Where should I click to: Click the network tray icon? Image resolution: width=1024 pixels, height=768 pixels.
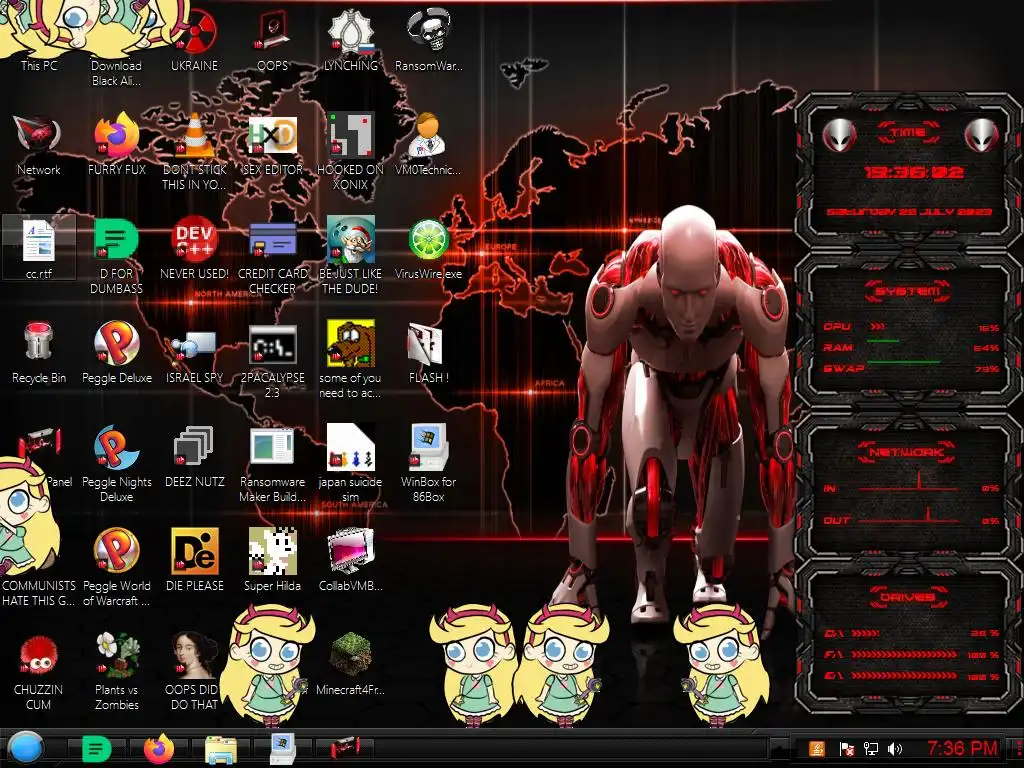click(871, 749)
